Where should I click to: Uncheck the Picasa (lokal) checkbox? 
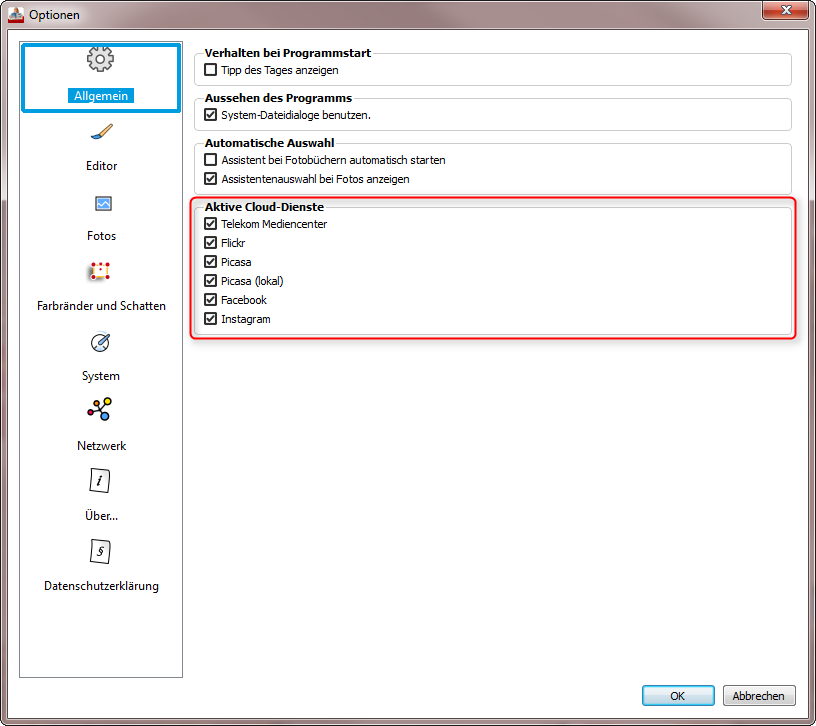[210, 281]
